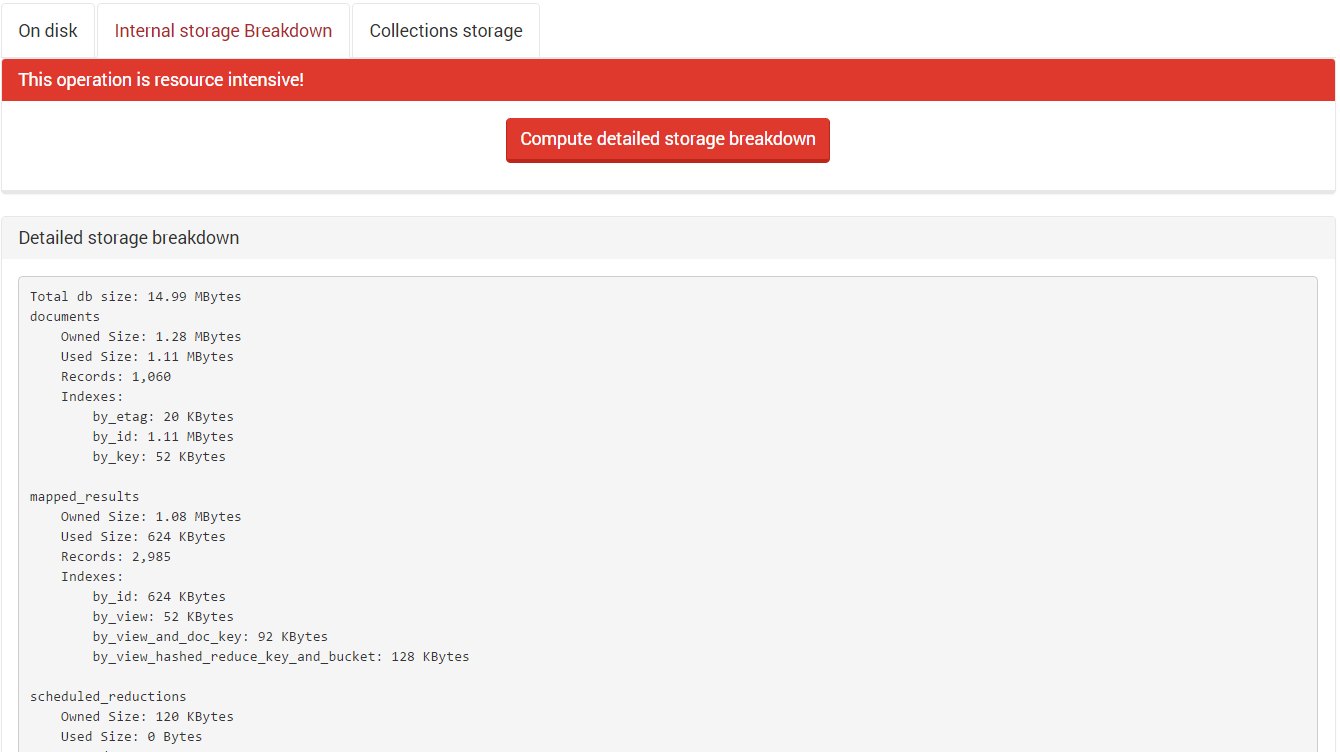Screen dimensions: 1340x752
Task: Click scheduled_reductions Owned Size 120 KBytes
Action: pyautogui.click(x=147, y=716)
